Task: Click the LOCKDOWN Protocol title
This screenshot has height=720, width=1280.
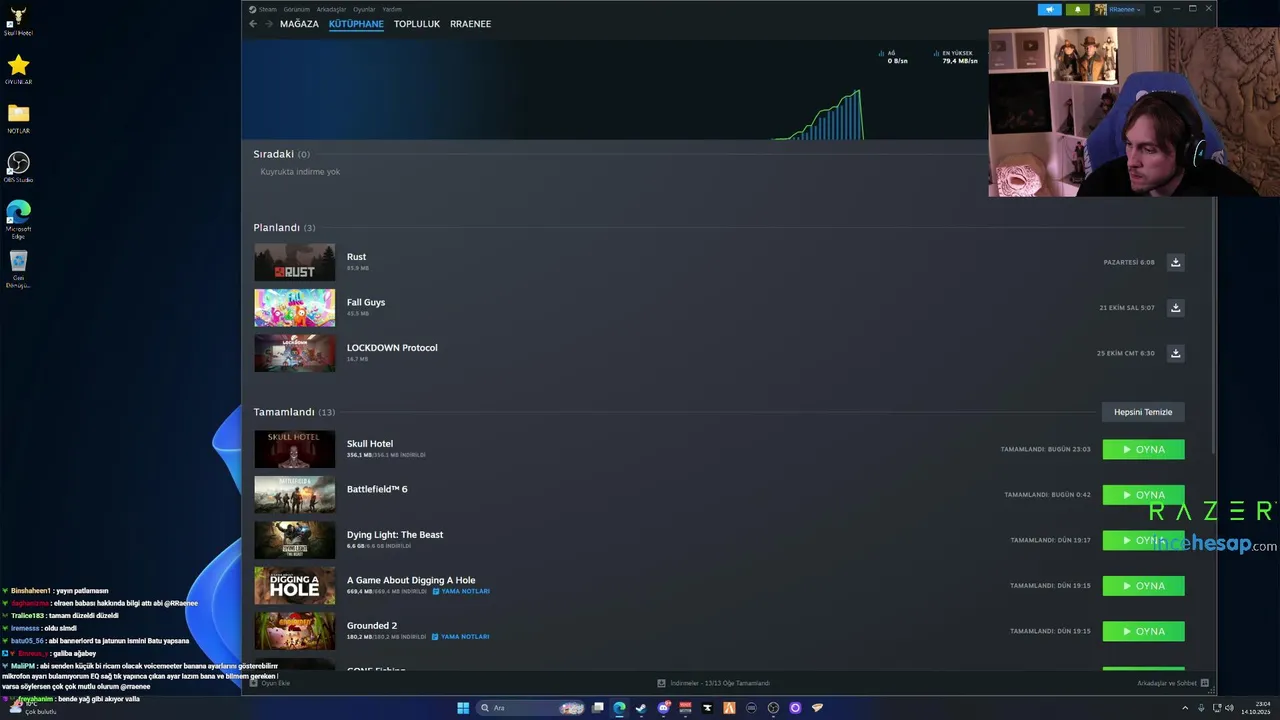Action: [392, 348]
